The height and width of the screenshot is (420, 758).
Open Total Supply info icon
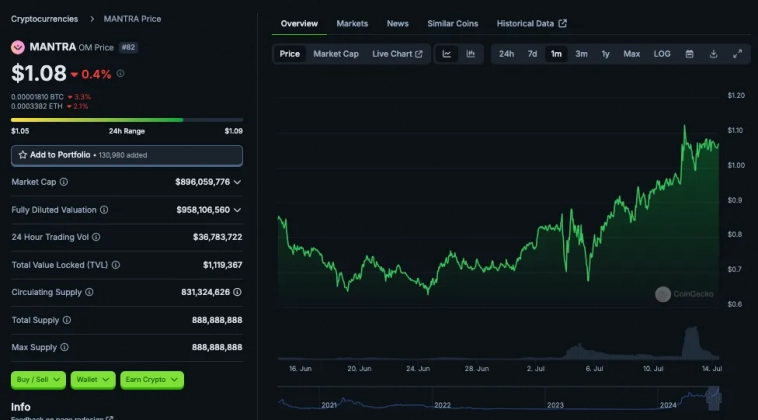(x=67, y=320)
